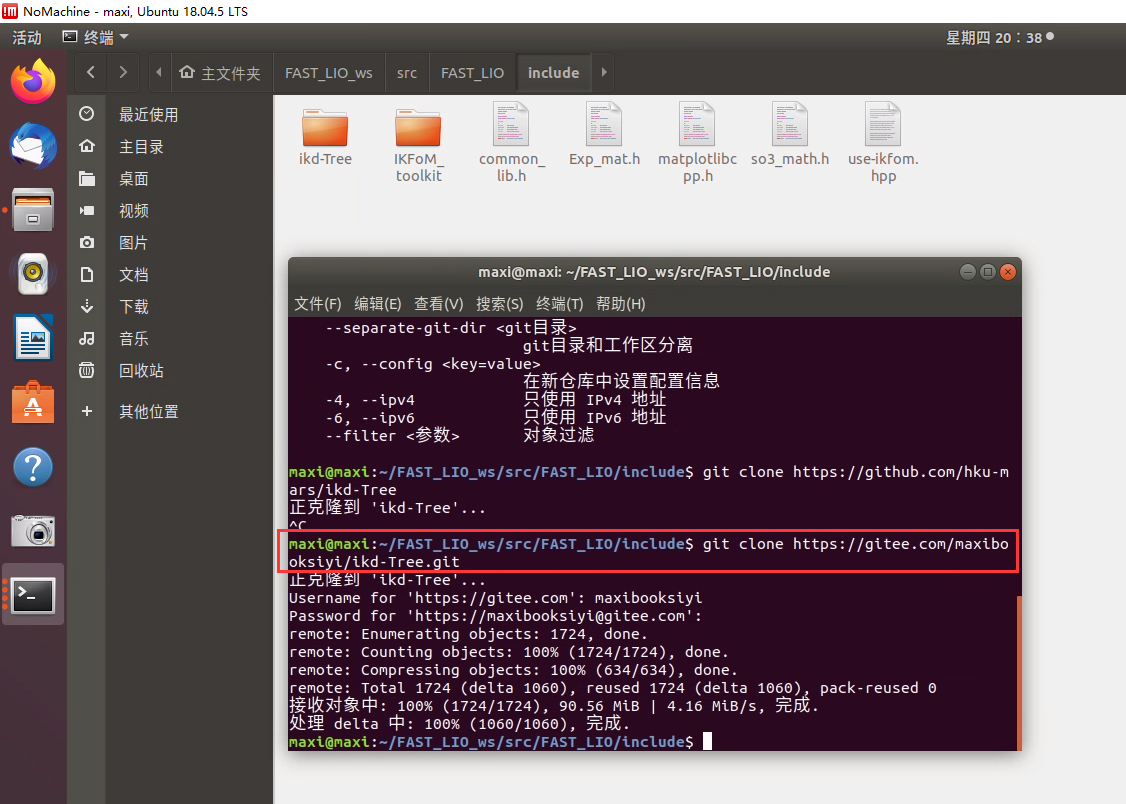Open the 搜索(S) terminal menu
The height and width of the screenshot is (804, 1126).
500,304
